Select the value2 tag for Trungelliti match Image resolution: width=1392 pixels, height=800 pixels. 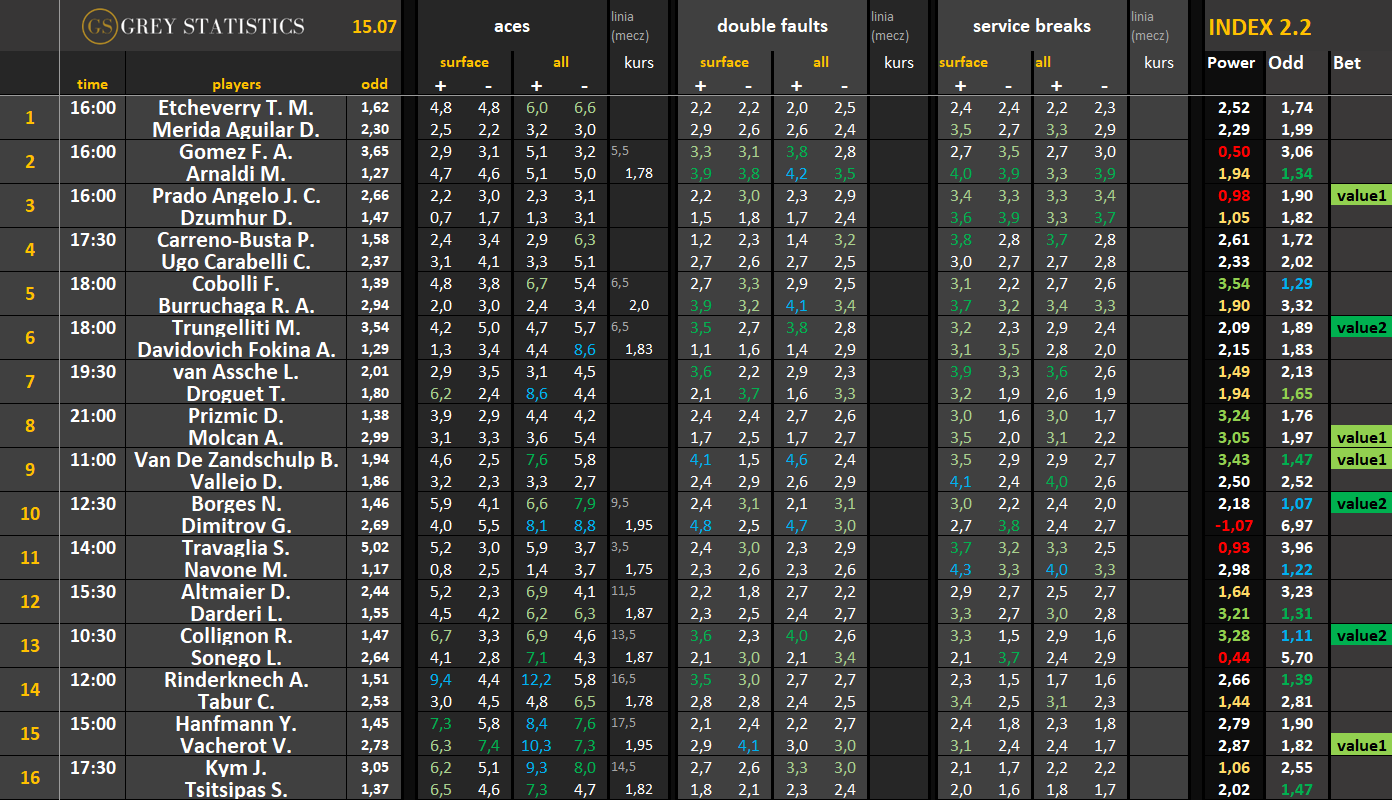click(1361, 328)
